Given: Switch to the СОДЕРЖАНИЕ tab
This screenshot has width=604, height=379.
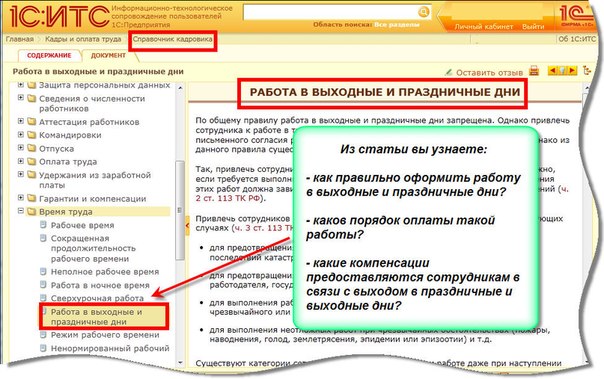Looking at the screenshot, I should coord(49,55).
